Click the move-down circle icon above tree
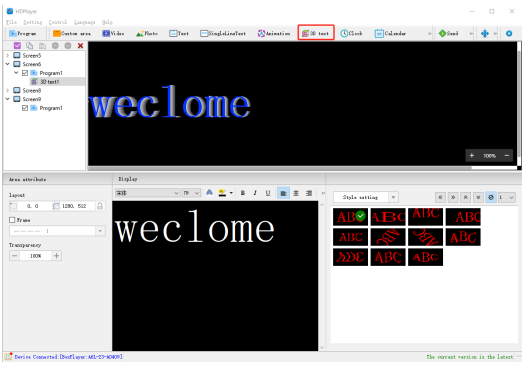This screenshot has height=365, width=526. [x=68, y=46]
